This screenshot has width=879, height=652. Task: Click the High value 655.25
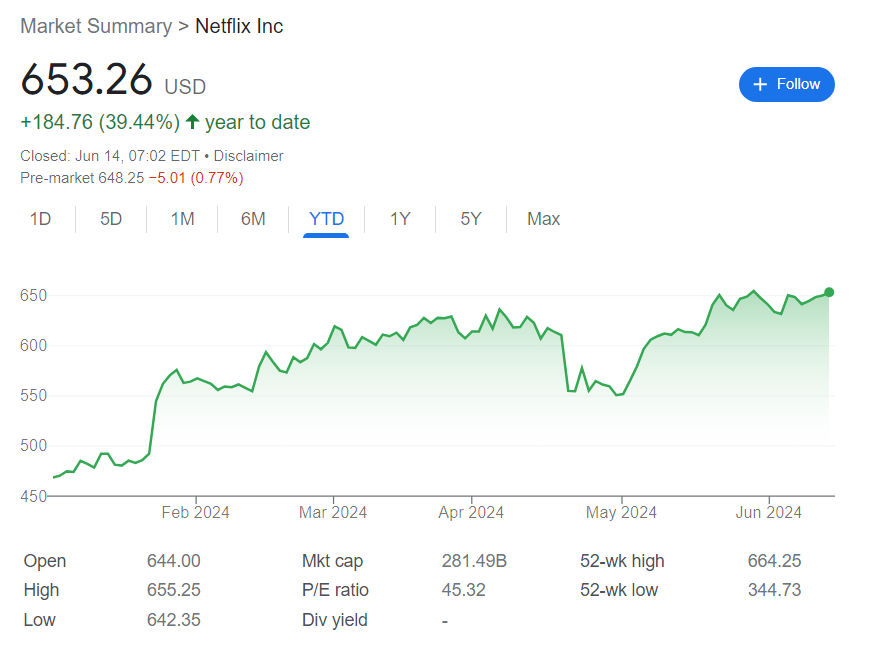174,590
